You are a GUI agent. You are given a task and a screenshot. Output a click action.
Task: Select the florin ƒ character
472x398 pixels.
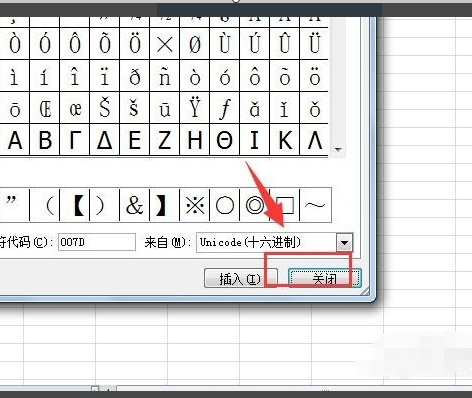[x=225, y=108]
